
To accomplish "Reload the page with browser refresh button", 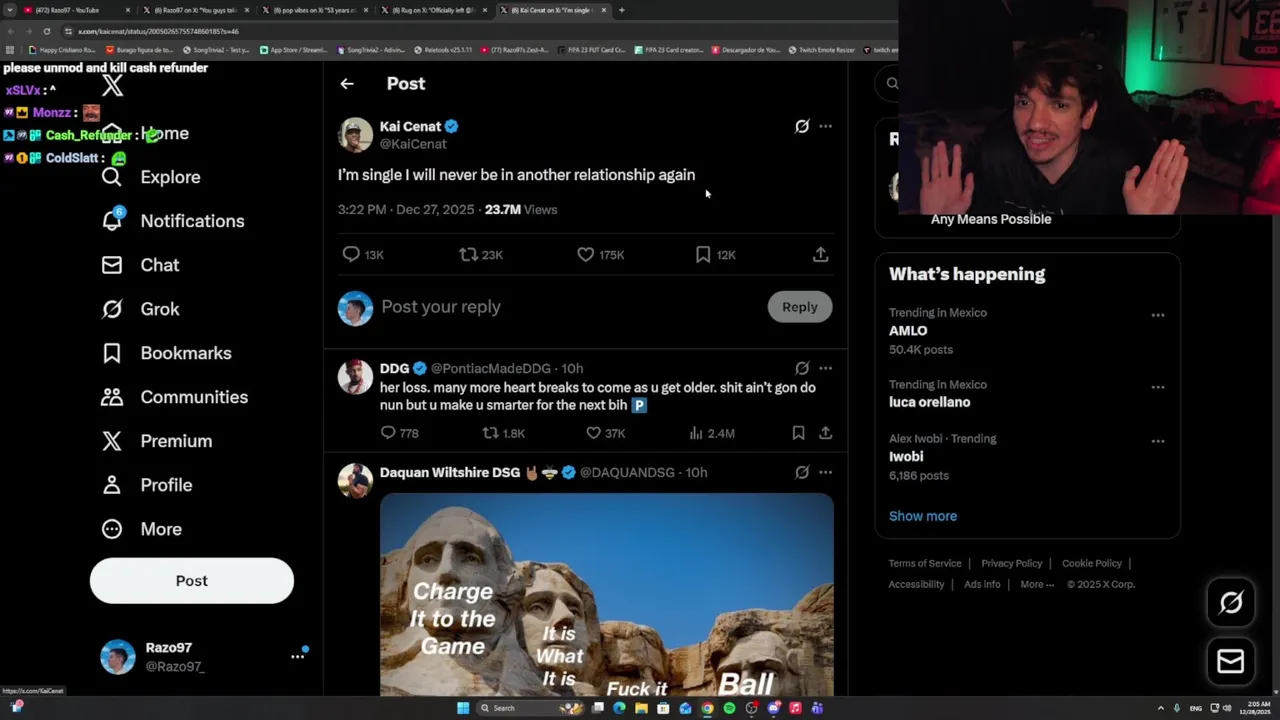I will tap(46, 31).
